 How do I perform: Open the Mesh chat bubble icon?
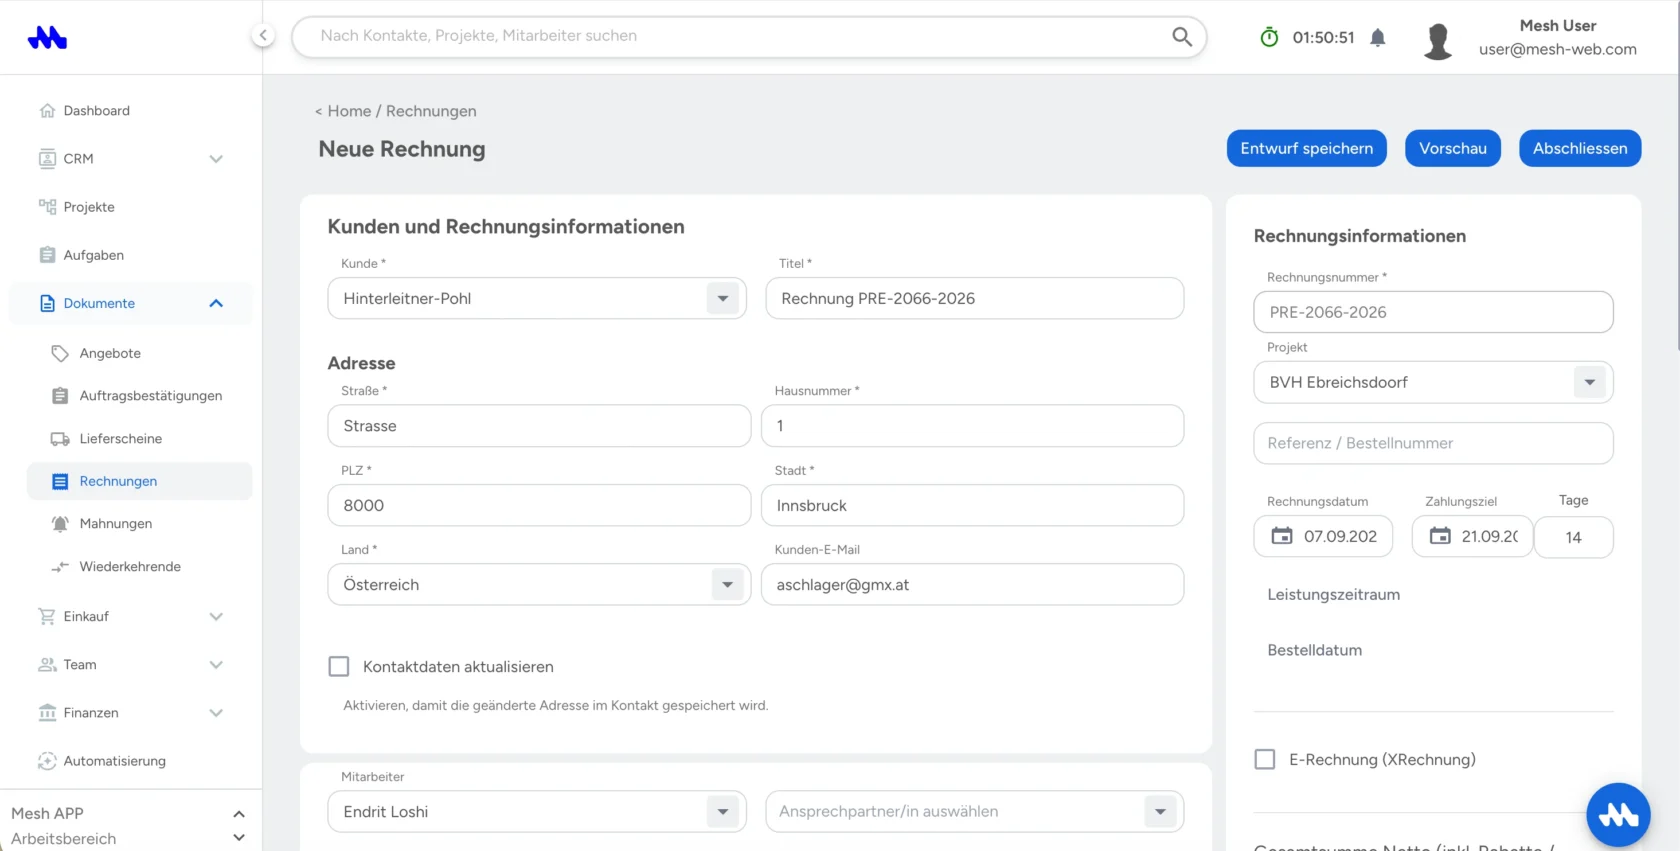tap(1618, 815)
